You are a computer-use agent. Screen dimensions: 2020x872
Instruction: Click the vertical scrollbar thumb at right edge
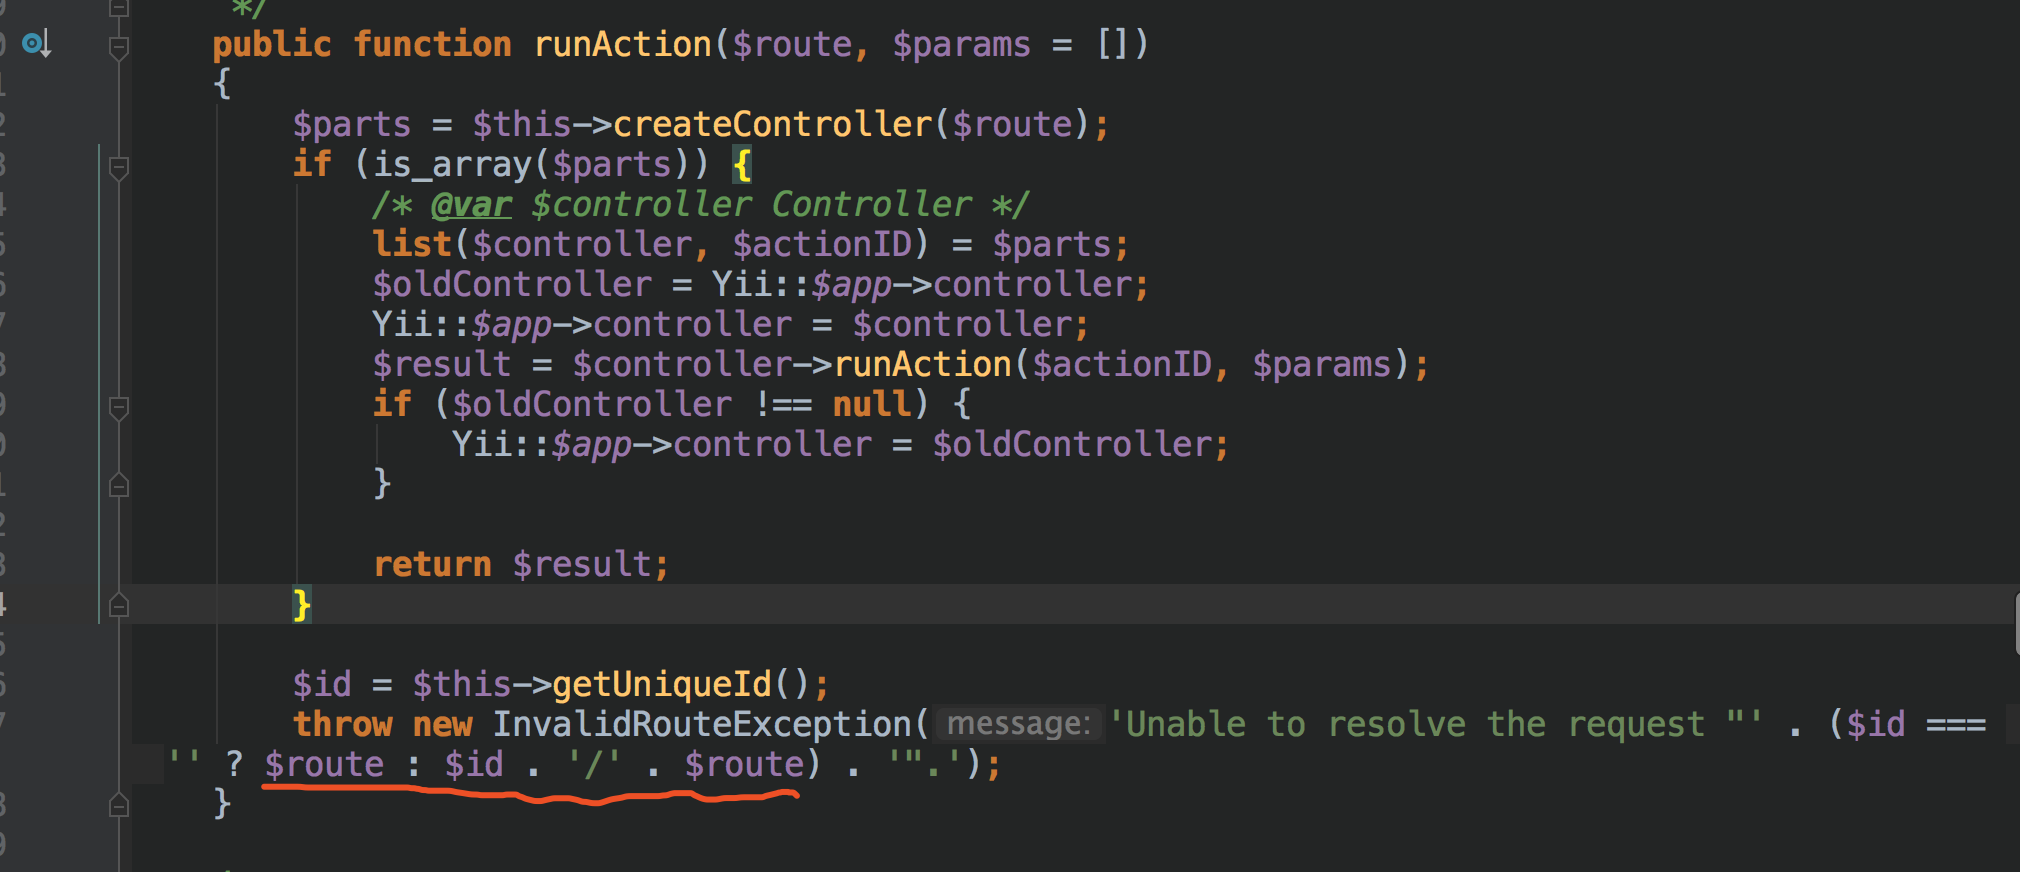tap(2016, 622)
